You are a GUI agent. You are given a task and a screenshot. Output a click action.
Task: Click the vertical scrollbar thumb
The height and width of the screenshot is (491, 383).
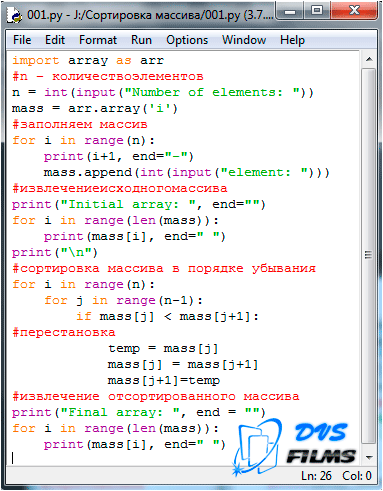pyautogui.click(x=369, y=256)
